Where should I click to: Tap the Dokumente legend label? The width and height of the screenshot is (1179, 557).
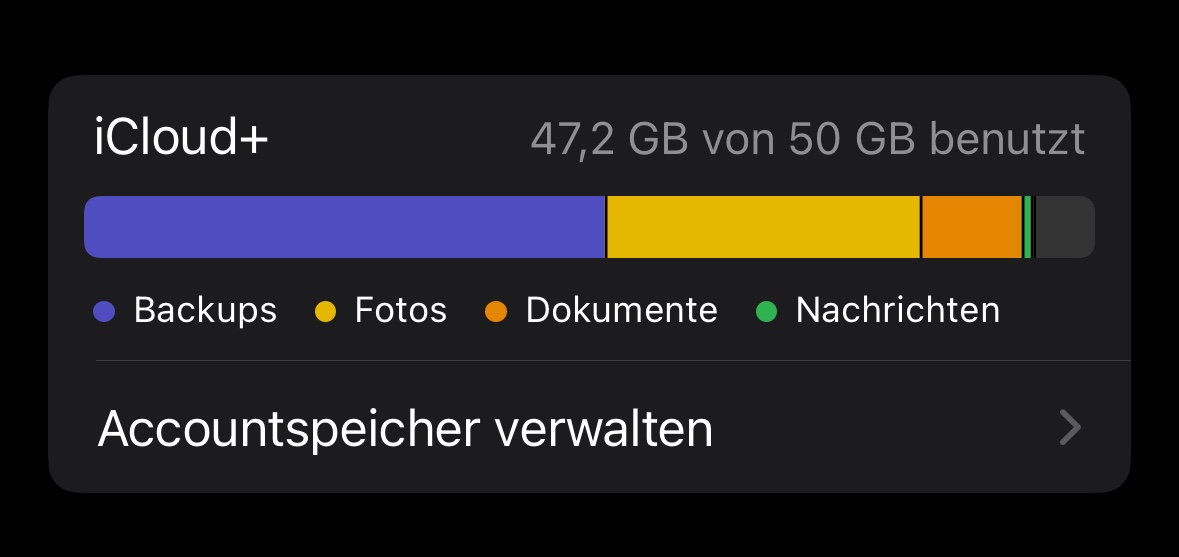coord(621,310)
